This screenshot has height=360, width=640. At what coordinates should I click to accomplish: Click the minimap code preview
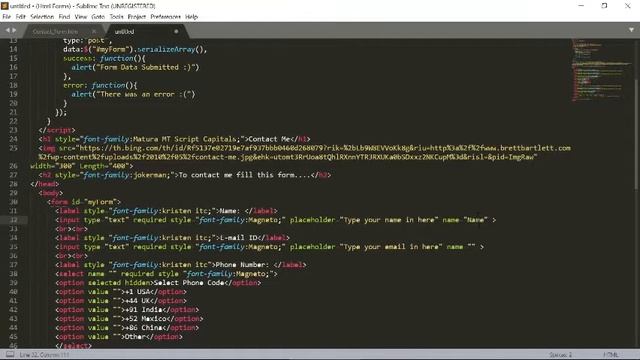601,70
